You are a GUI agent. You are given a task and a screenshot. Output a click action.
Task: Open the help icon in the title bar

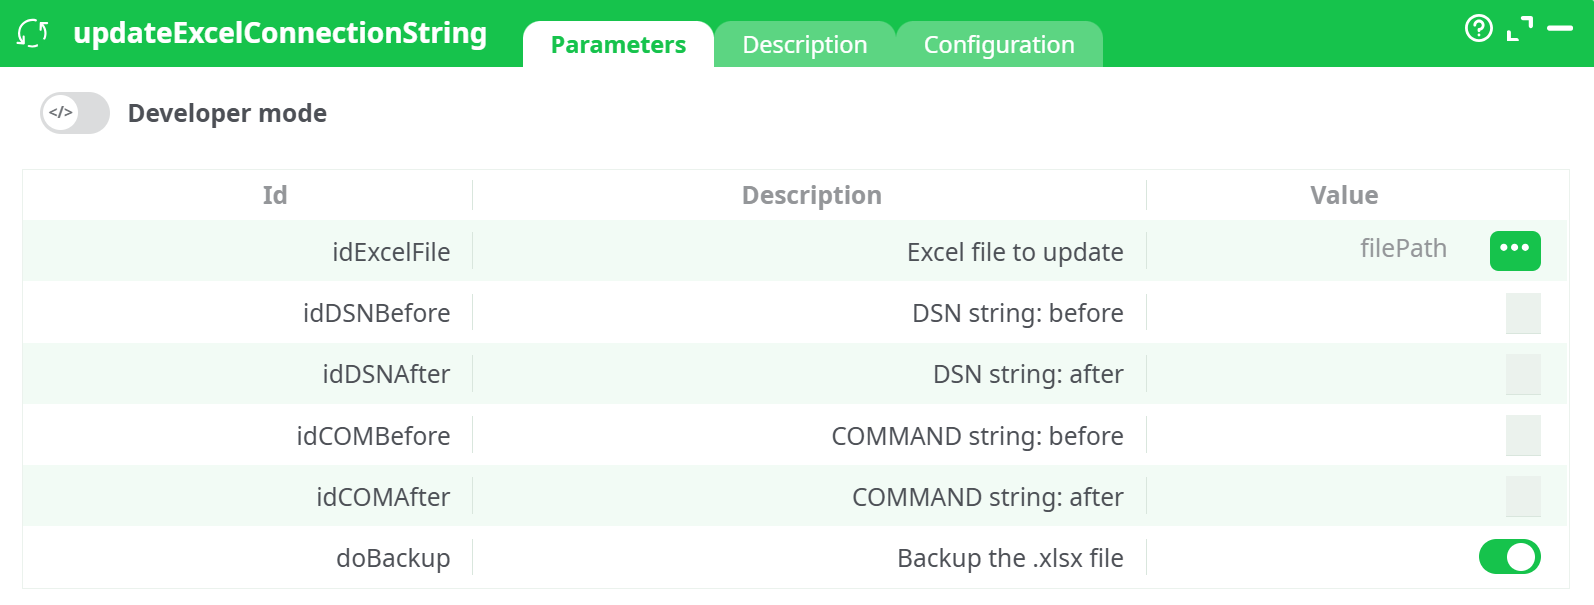pyautogui.click(x=1479, y=29)
